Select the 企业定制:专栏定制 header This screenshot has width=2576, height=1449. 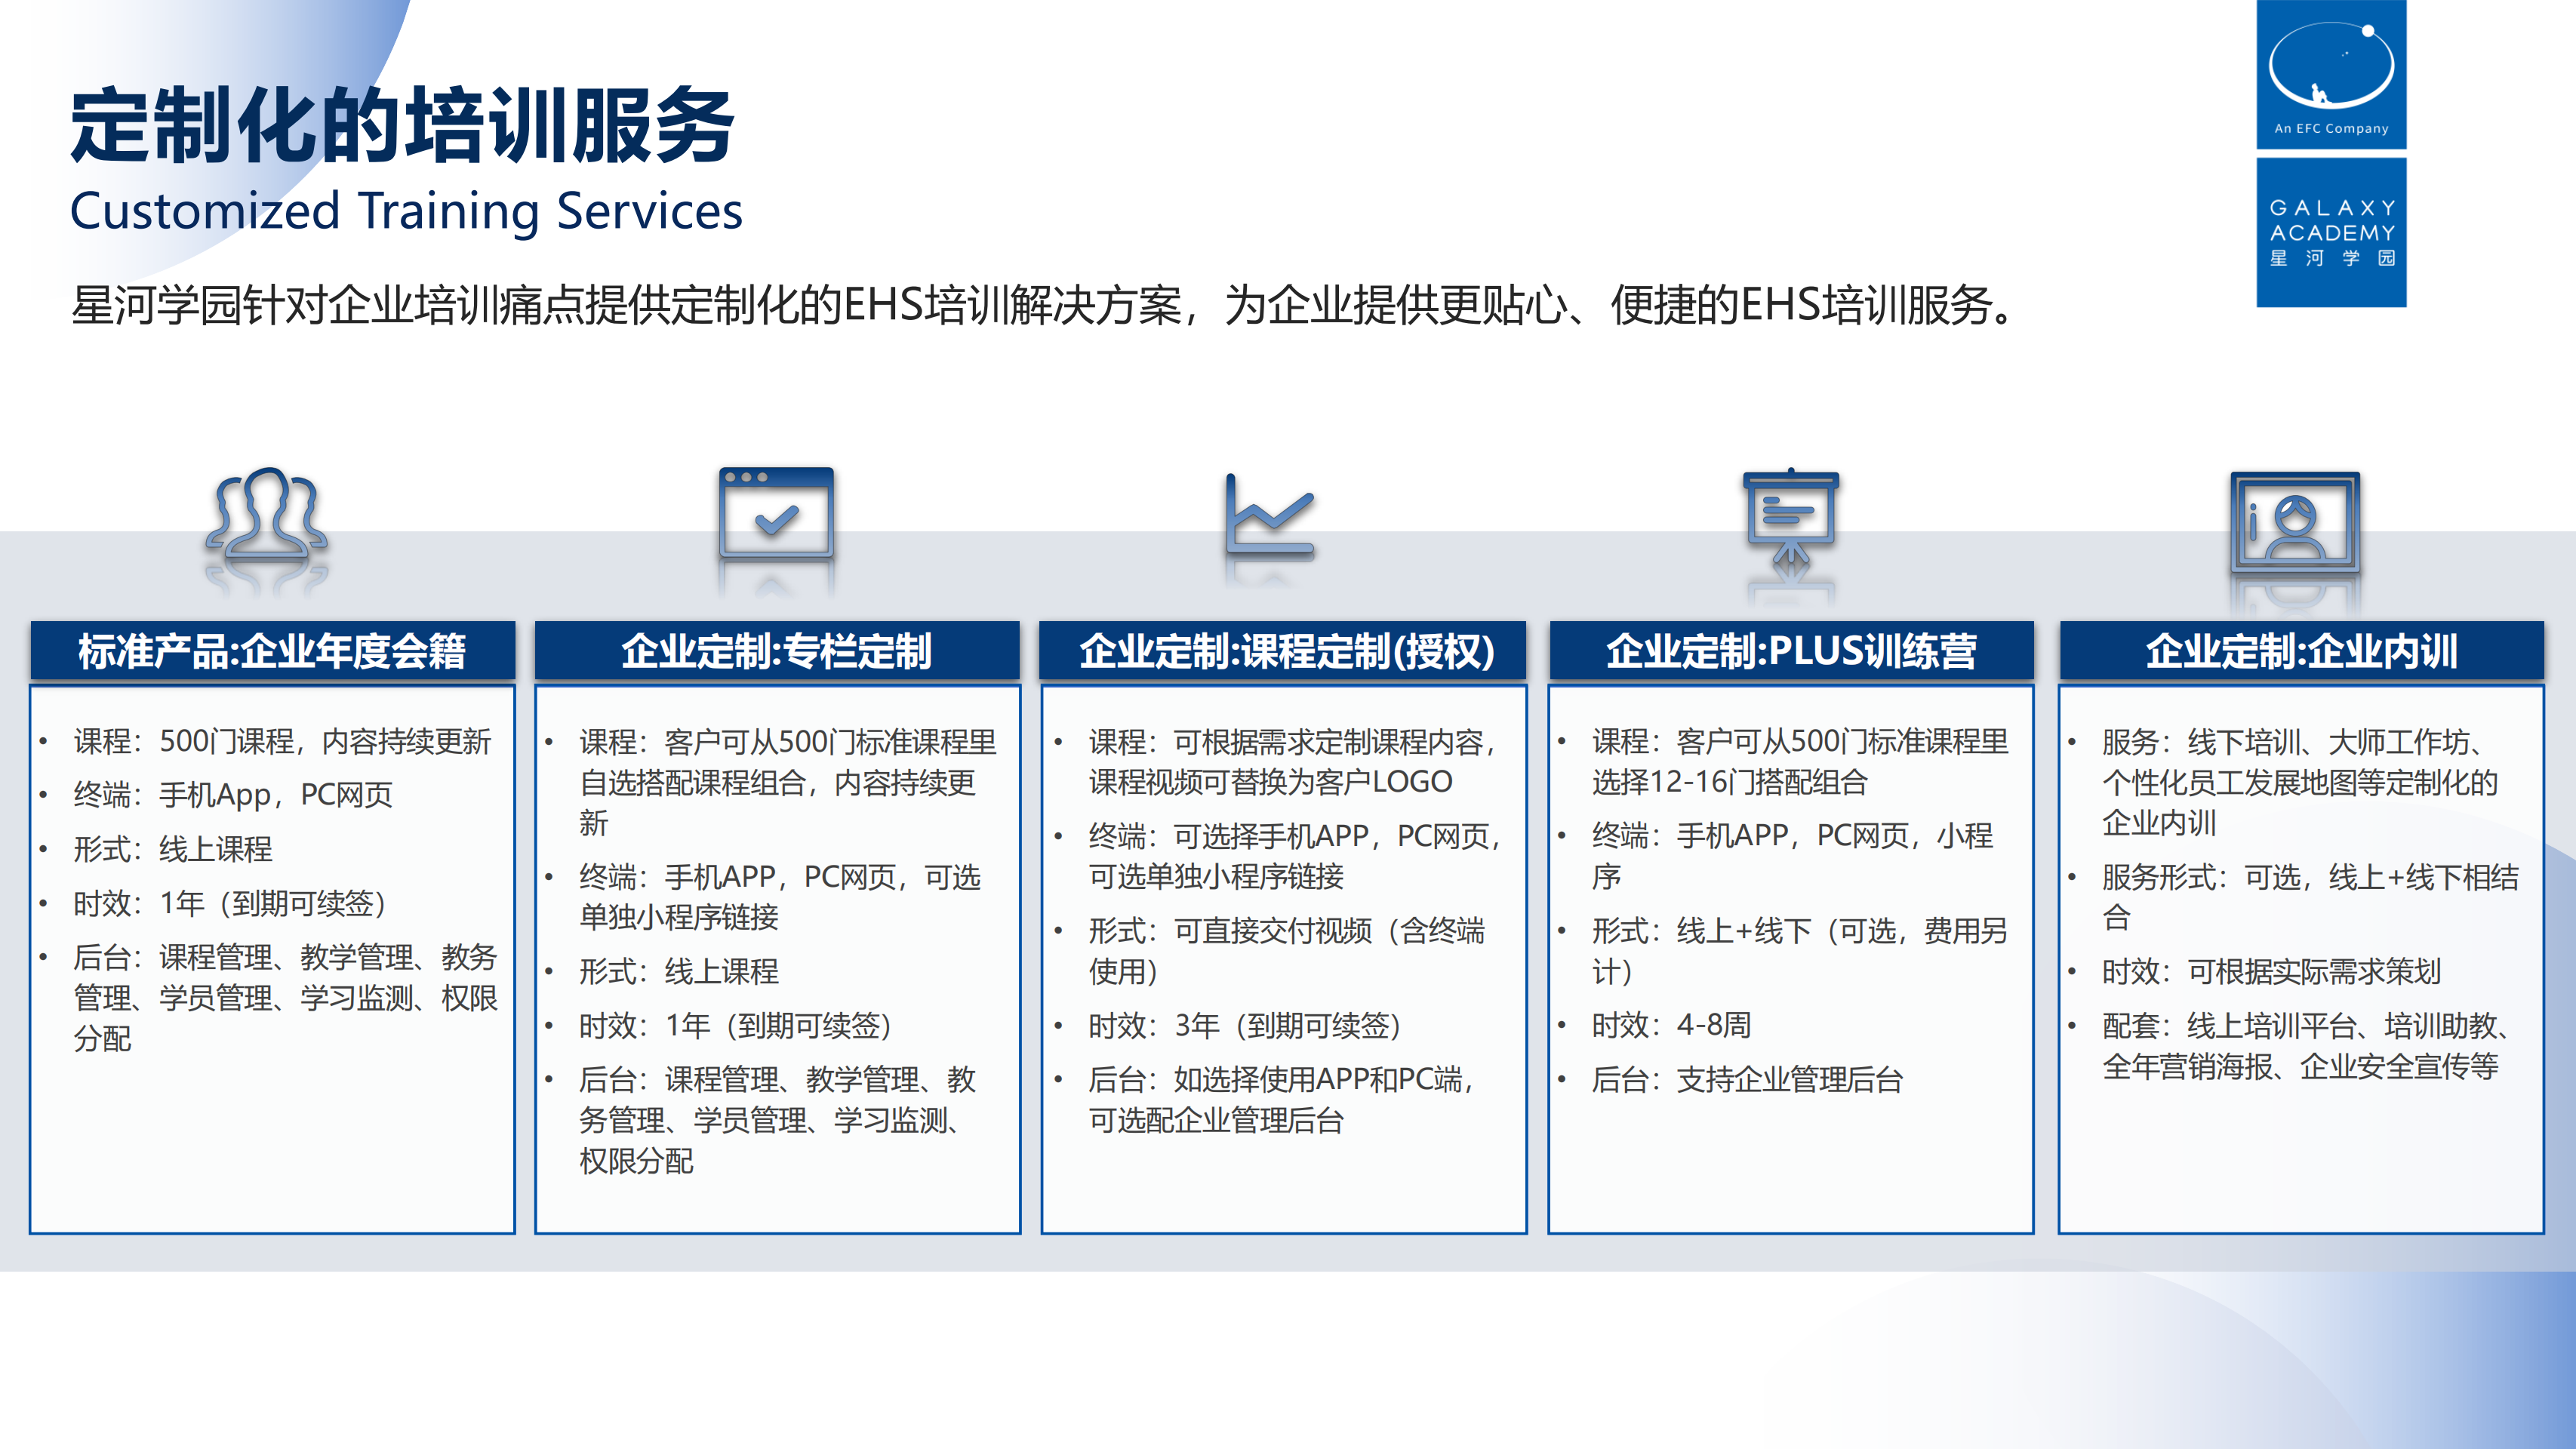click(777, 651)
